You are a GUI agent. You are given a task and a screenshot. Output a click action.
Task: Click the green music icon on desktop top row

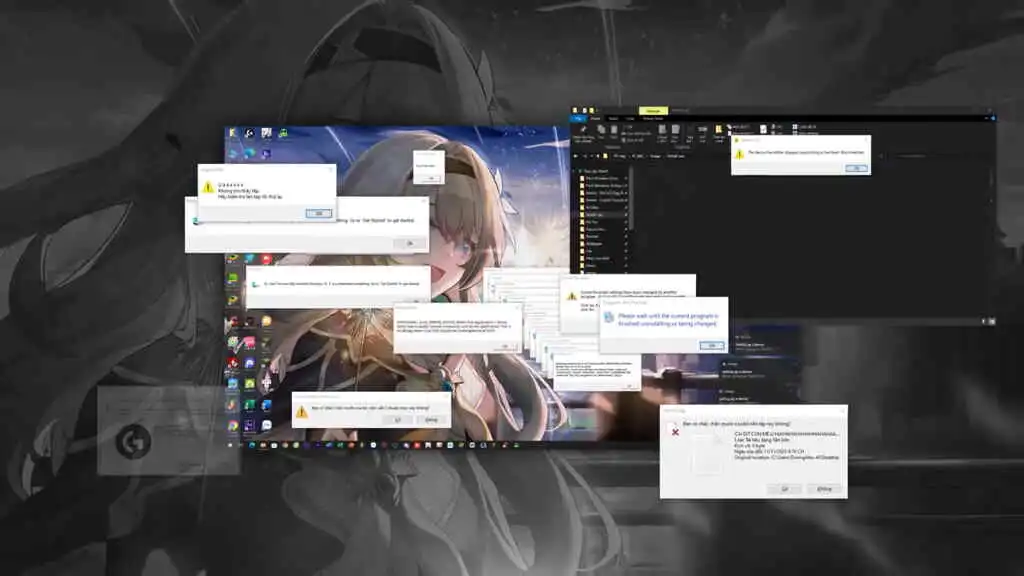(x=283, y=133)
